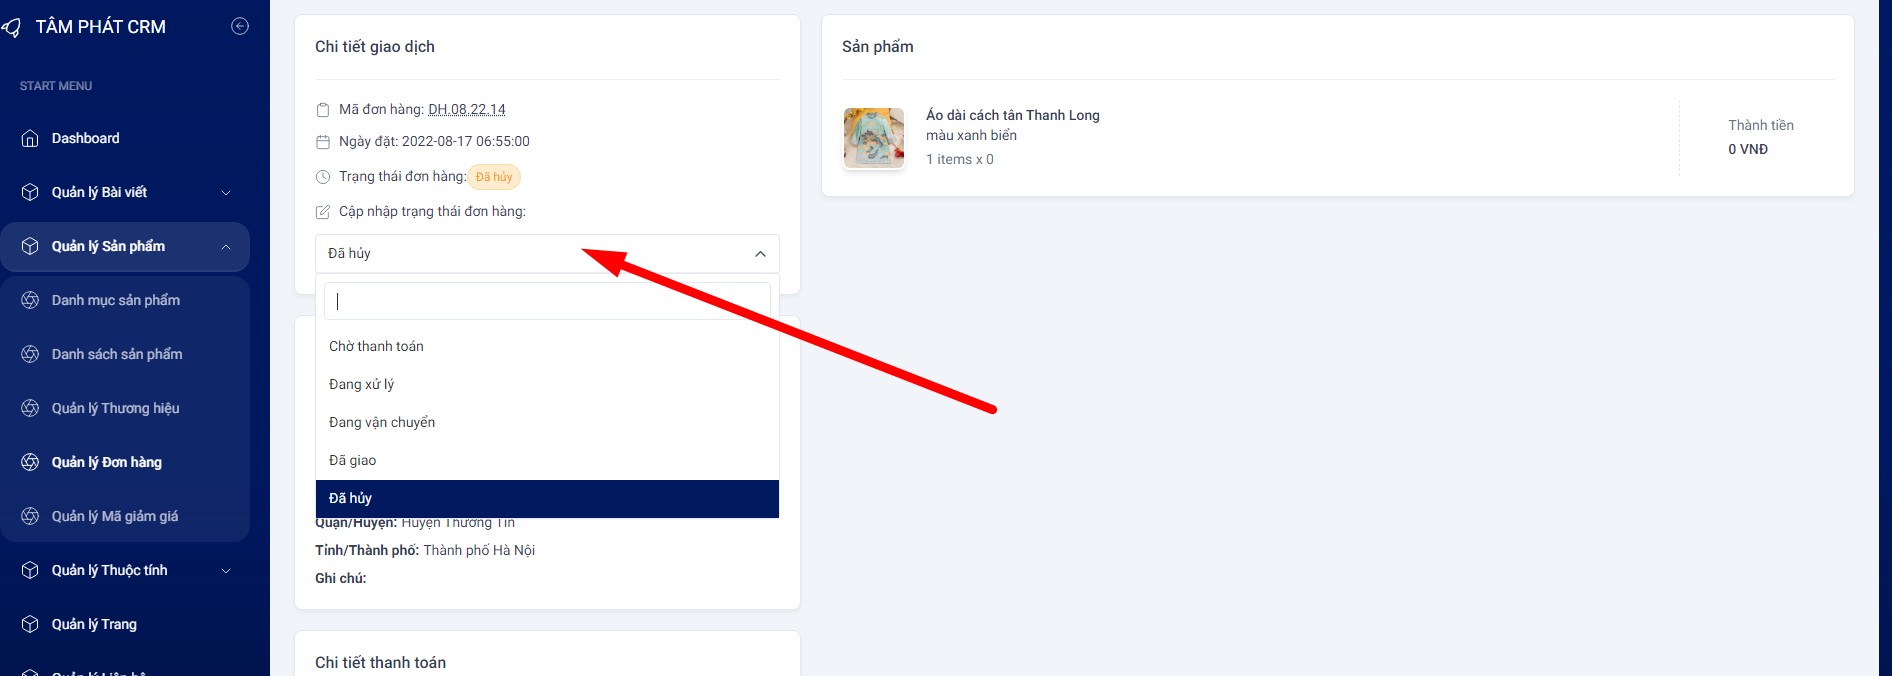This screenshot has width=1892, height=676.
Task: Select highlighted Đã hủy option
Action: tap(547, 498)
